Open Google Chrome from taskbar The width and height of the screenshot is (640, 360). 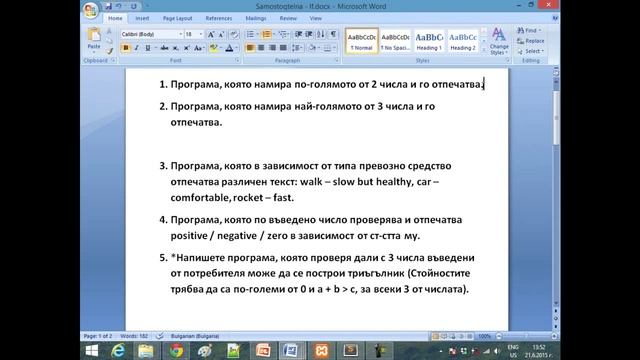coord(176,351)
